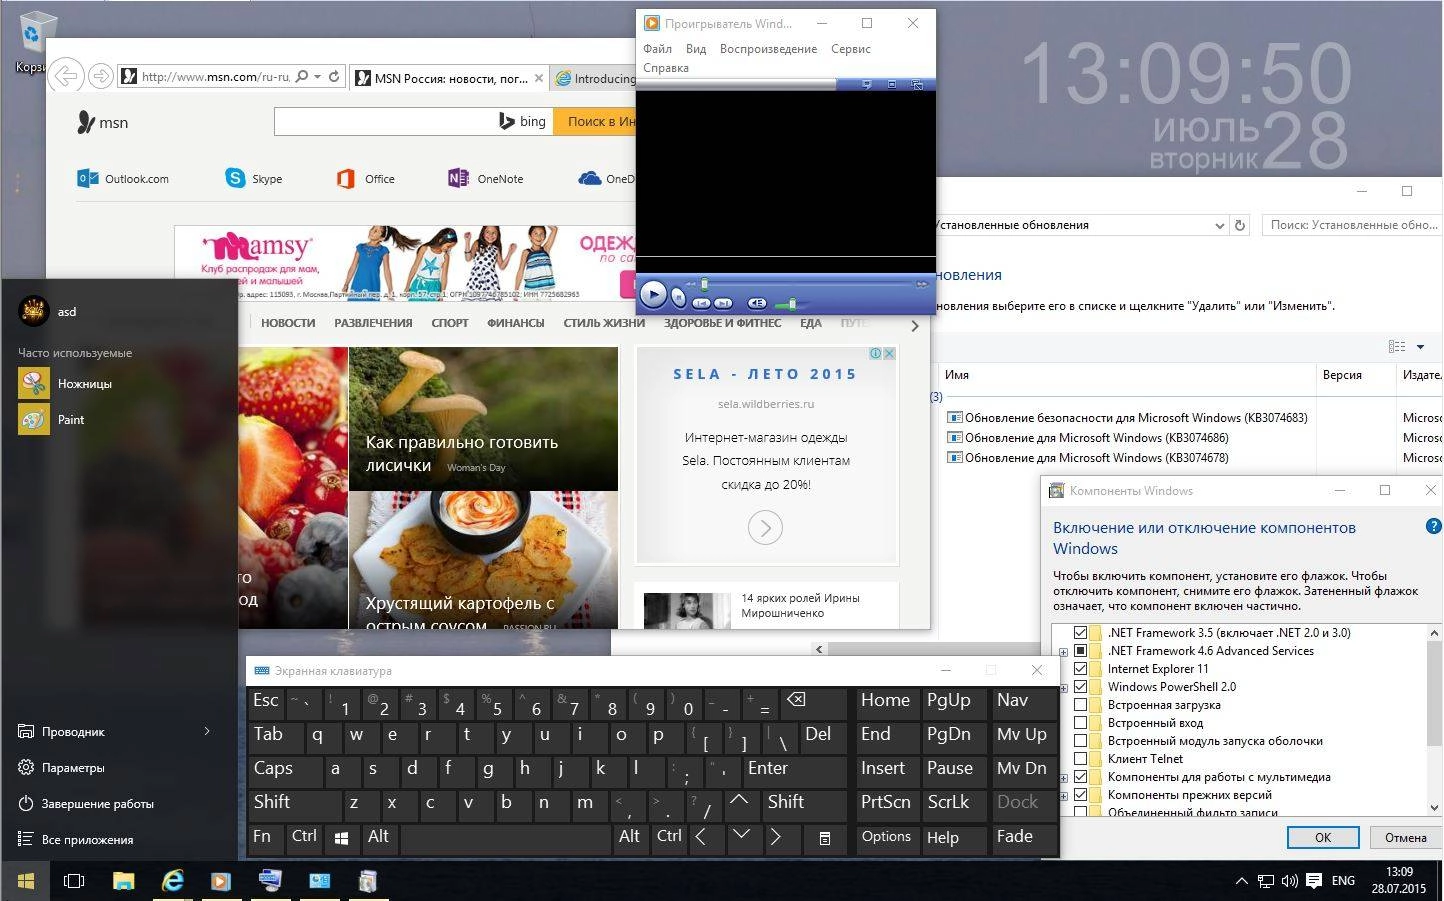Open address dropdown in Установленные обновления window
Image resolution: width=1444 pixels, height=901 pixels.
pos(1219,226)
